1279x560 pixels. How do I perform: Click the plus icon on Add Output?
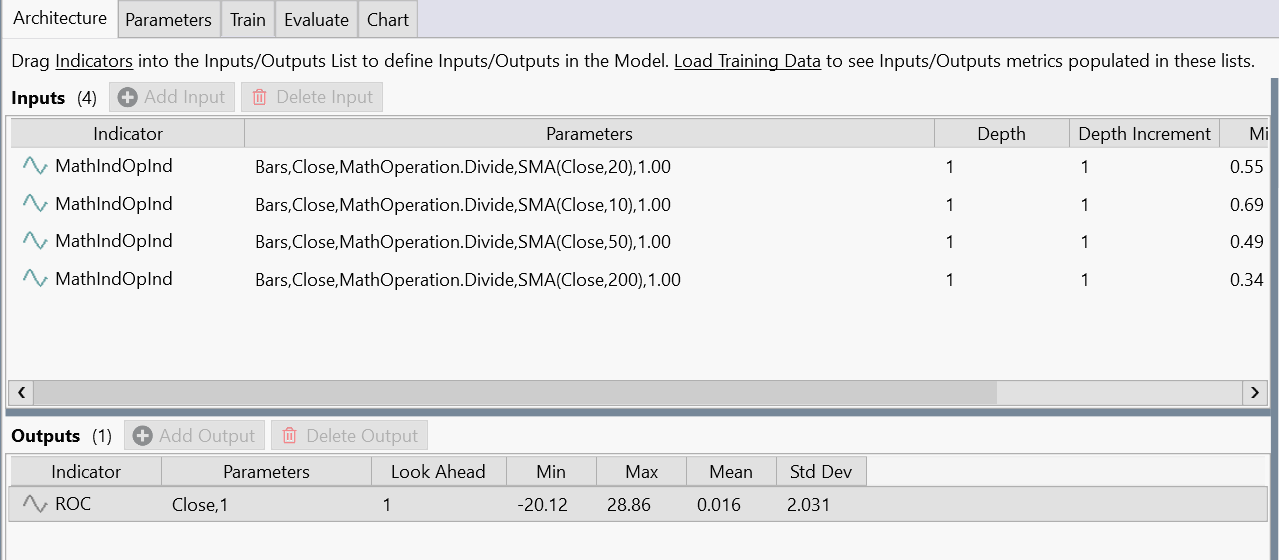[143, 436]
